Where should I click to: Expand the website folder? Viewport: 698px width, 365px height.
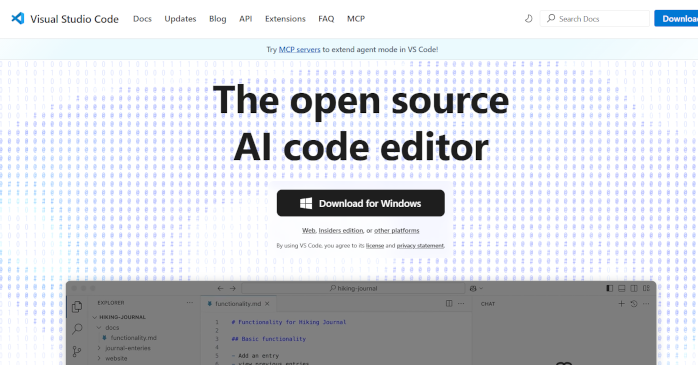[x=99, y=358]
